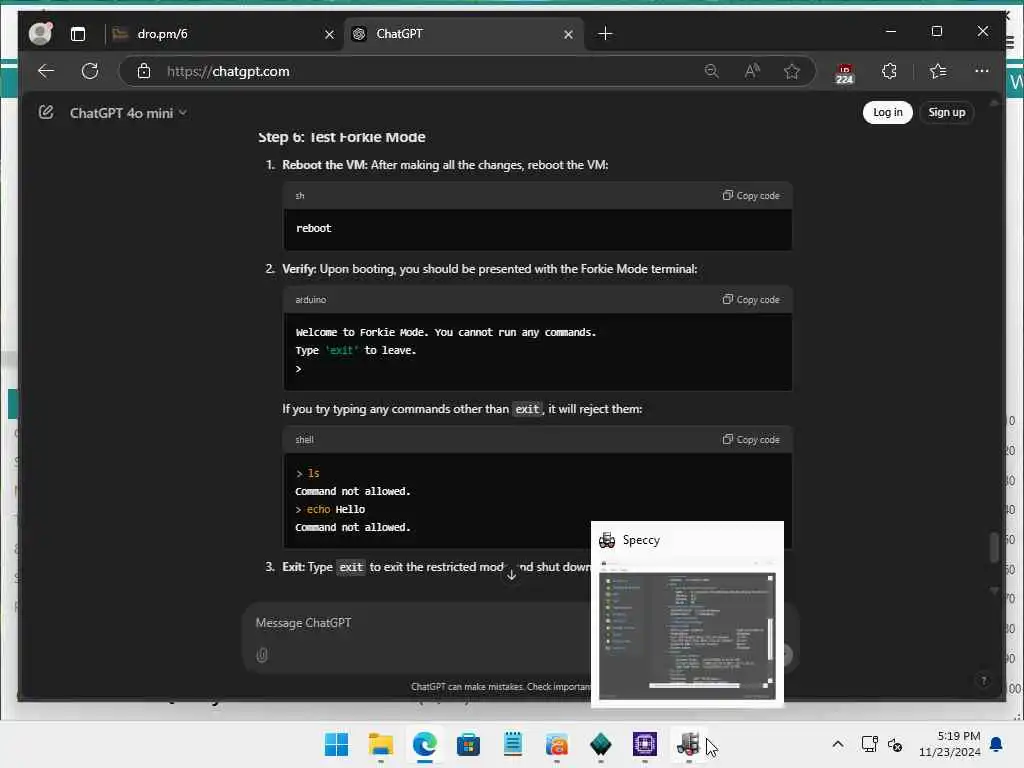
Task: Copy code of the arduino block
Action: point(751,300)
